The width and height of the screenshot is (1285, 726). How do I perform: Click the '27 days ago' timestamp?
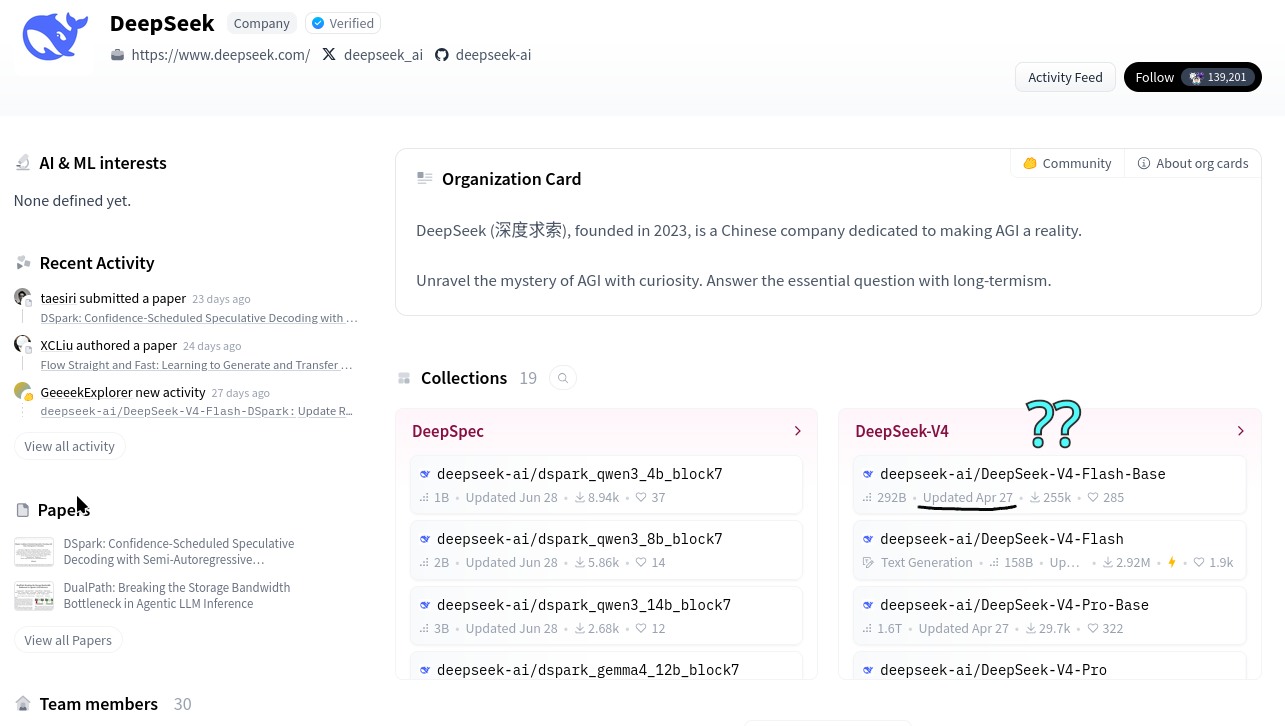pos(241,393)
